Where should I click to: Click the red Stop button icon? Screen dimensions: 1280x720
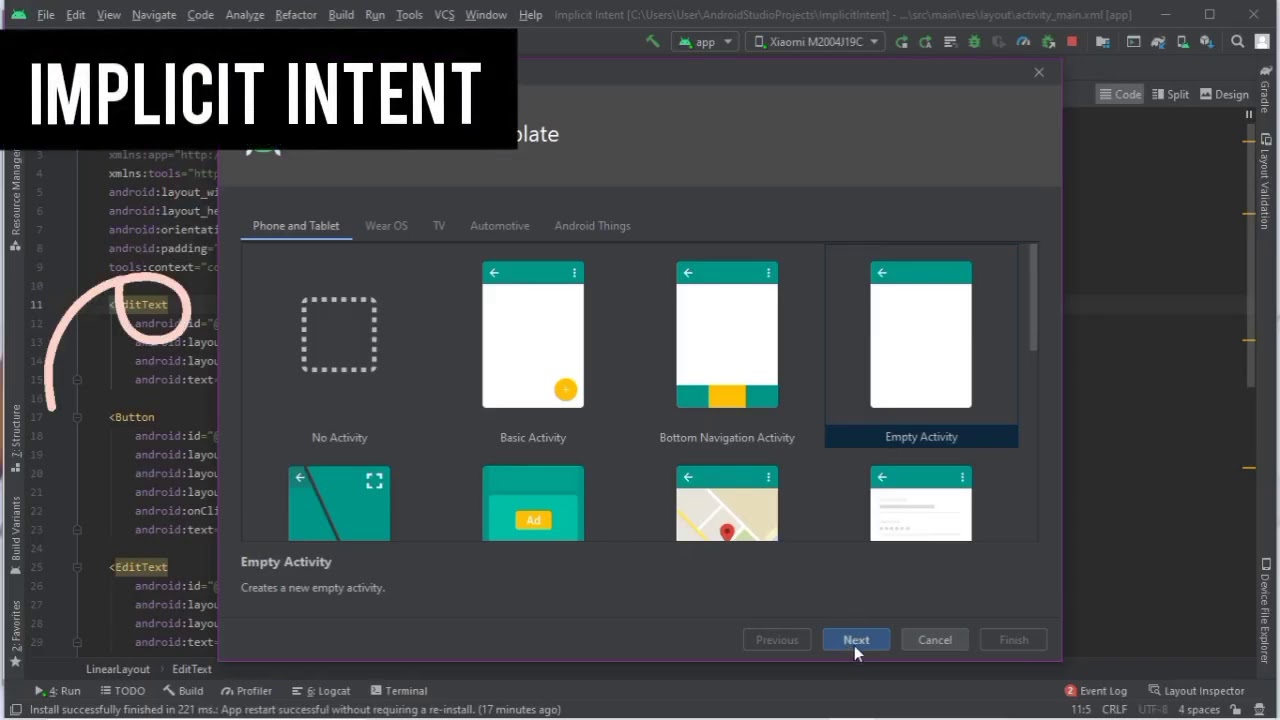[1072, 41]
